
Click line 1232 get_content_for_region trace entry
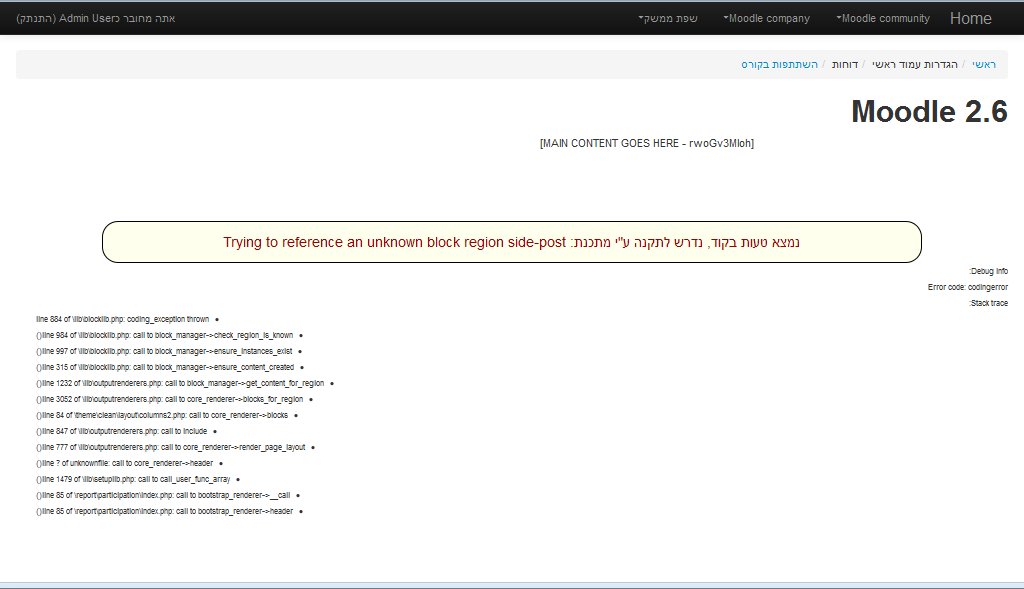click(x=180, y=383)
